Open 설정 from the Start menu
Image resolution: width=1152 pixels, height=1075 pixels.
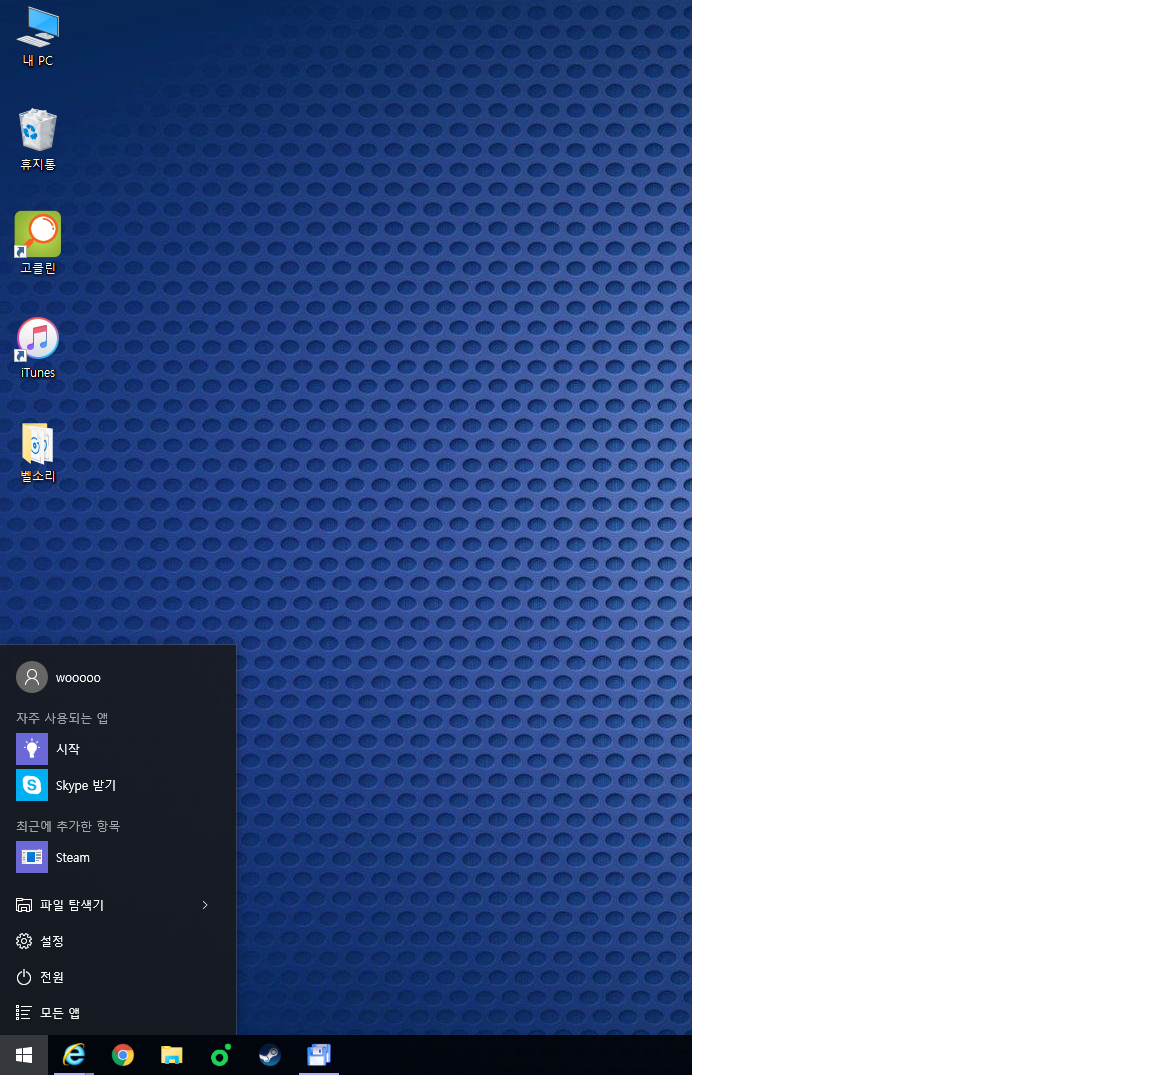[x=52, y=941]
